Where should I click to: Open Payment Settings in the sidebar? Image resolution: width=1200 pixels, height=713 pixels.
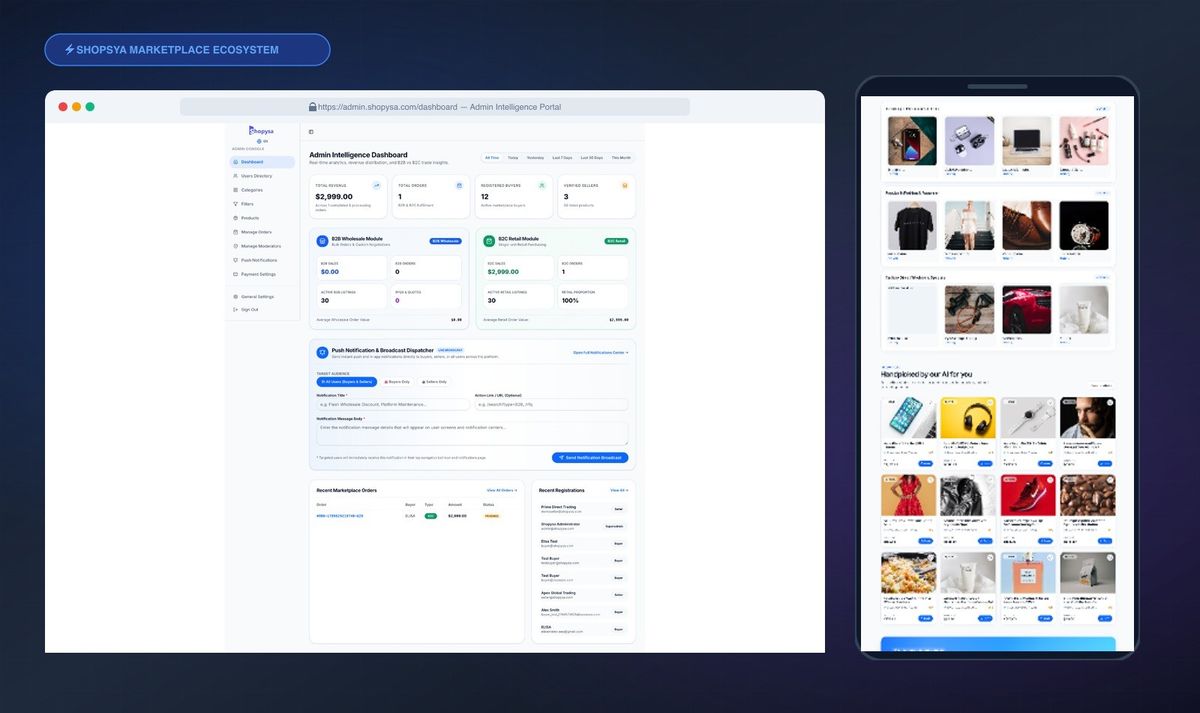tap(262, 274)
